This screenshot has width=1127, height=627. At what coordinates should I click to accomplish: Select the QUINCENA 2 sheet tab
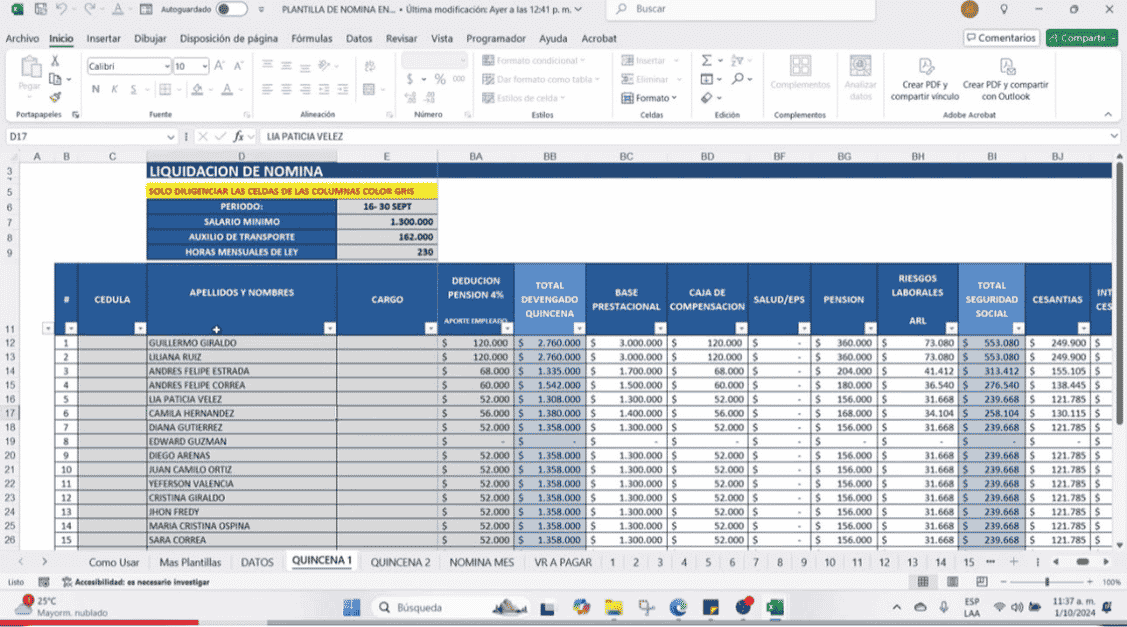coord(400,562)
